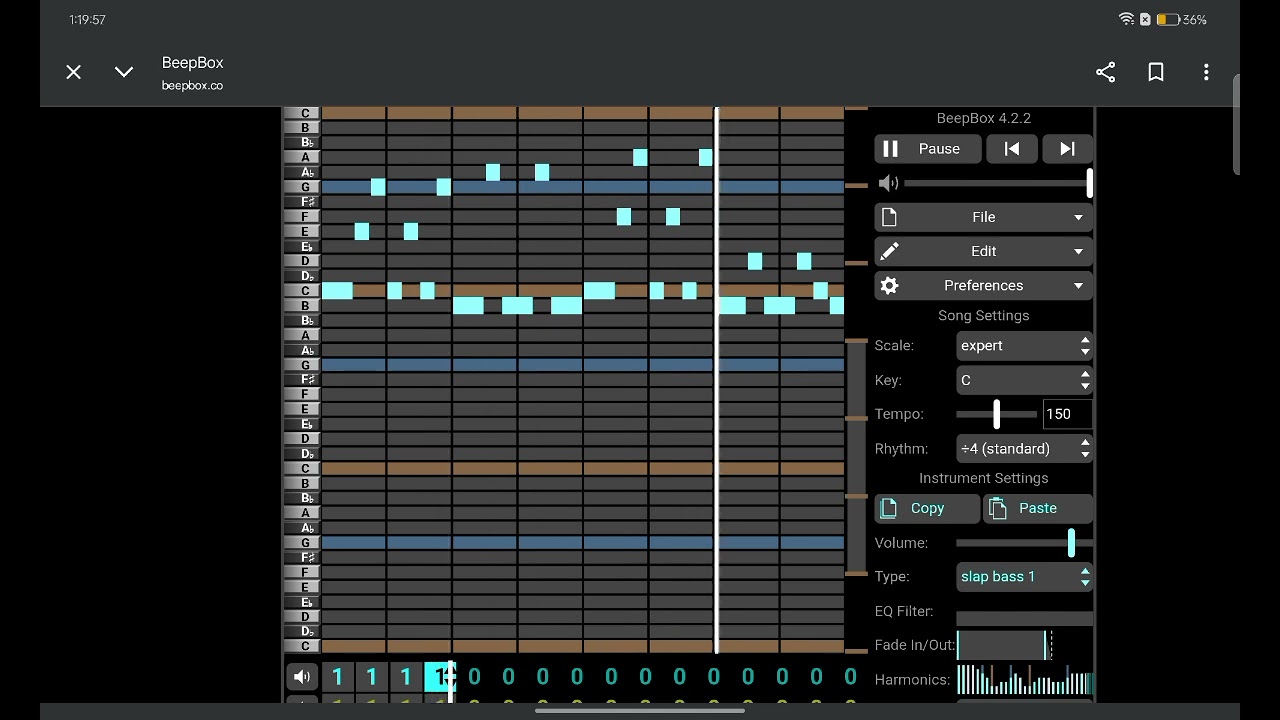Focus the tempo value field showing 150
The width and height of the screenshot is (1280, 720).
coord(1067,414)
